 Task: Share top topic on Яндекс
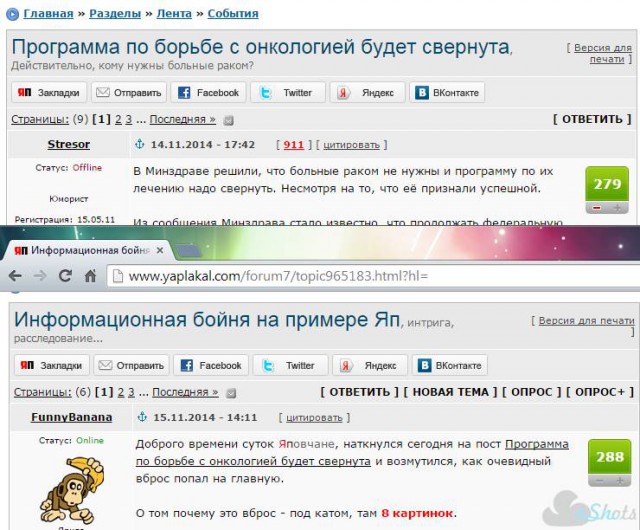[x=367, y=93]
